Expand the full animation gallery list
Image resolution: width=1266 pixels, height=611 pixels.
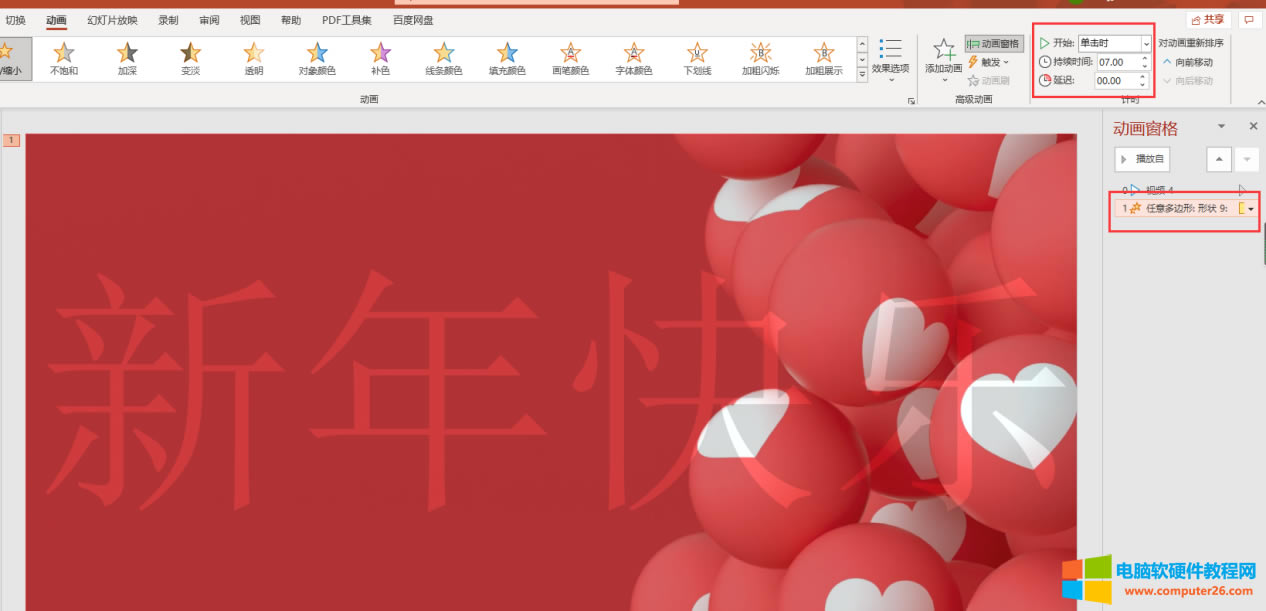tap(862, 77)
